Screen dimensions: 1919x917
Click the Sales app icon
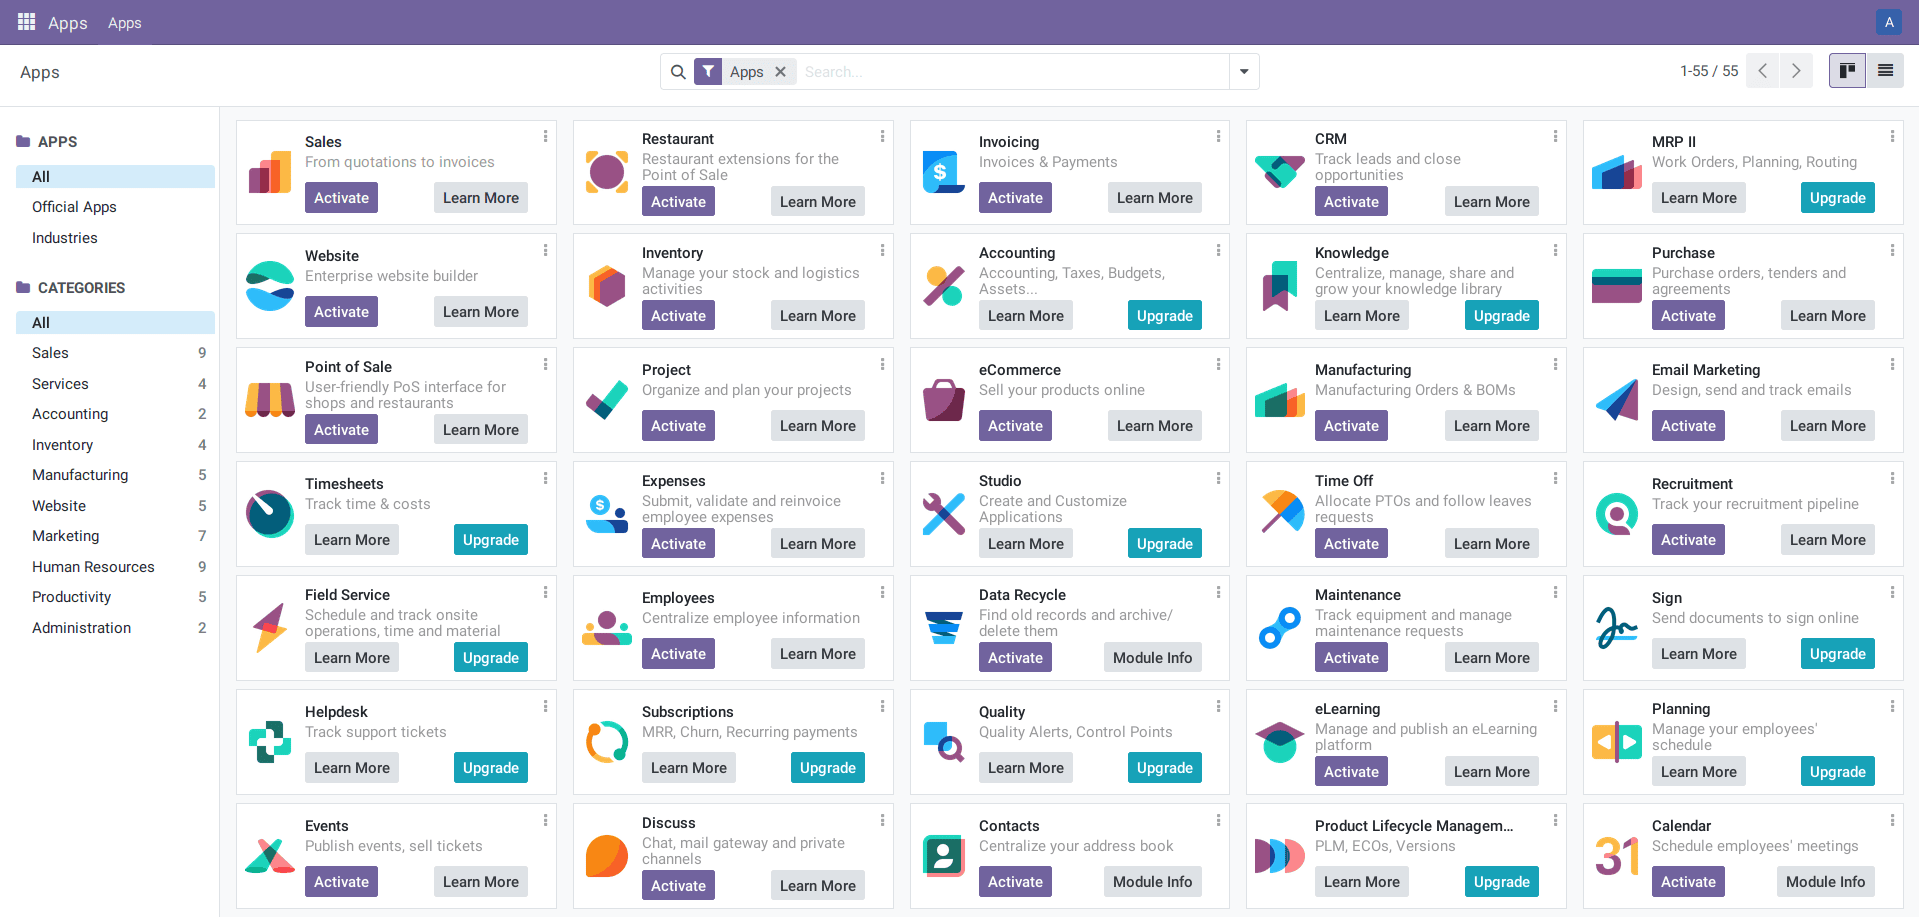point(270,173)
